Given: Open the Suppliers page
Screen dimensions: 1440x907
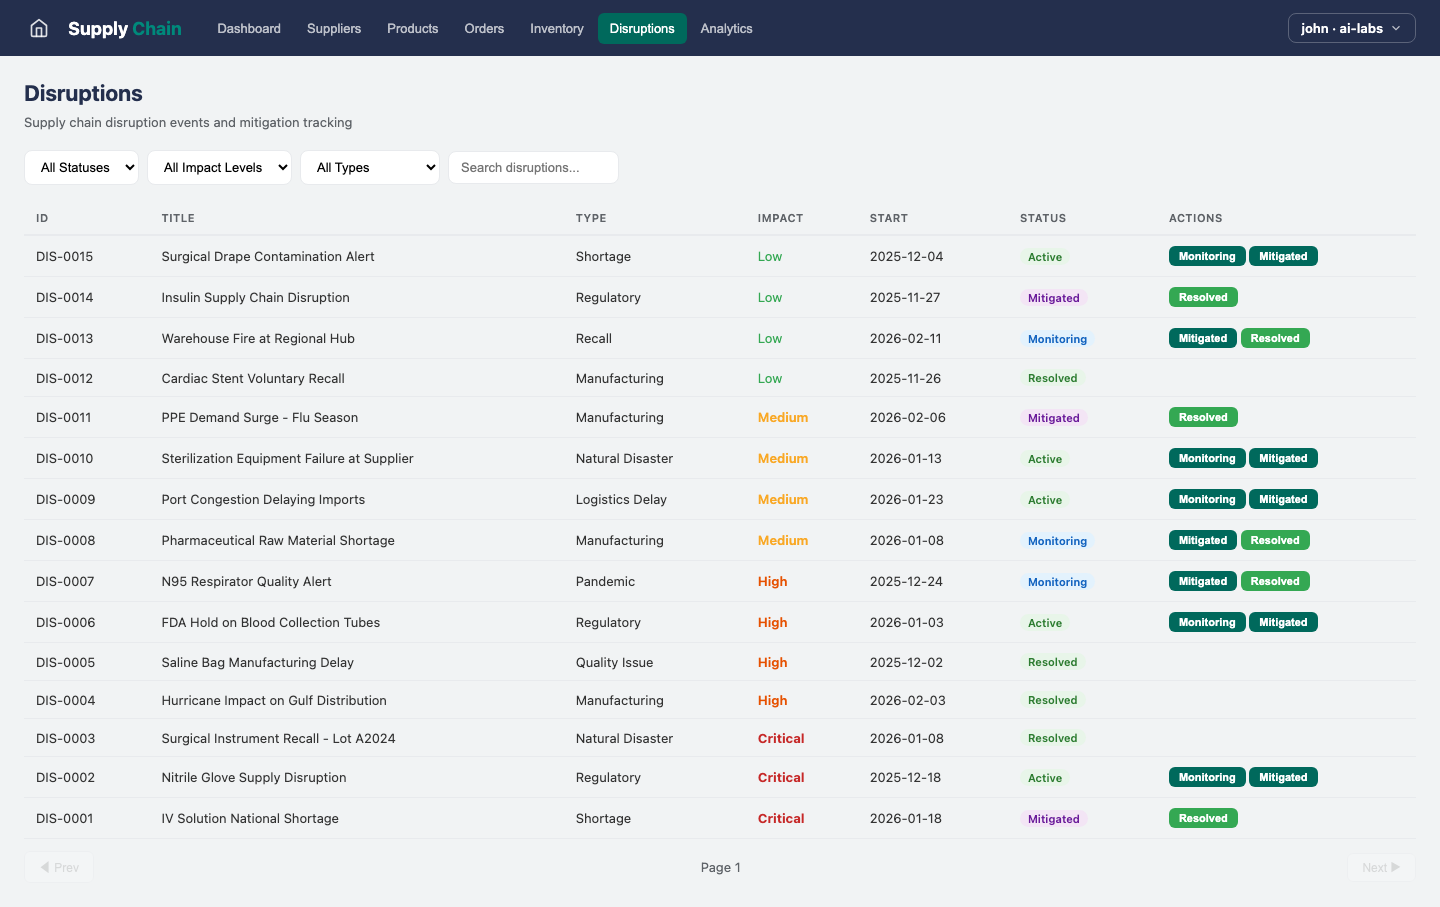Looking at the screenshot, I should (334, 29).
